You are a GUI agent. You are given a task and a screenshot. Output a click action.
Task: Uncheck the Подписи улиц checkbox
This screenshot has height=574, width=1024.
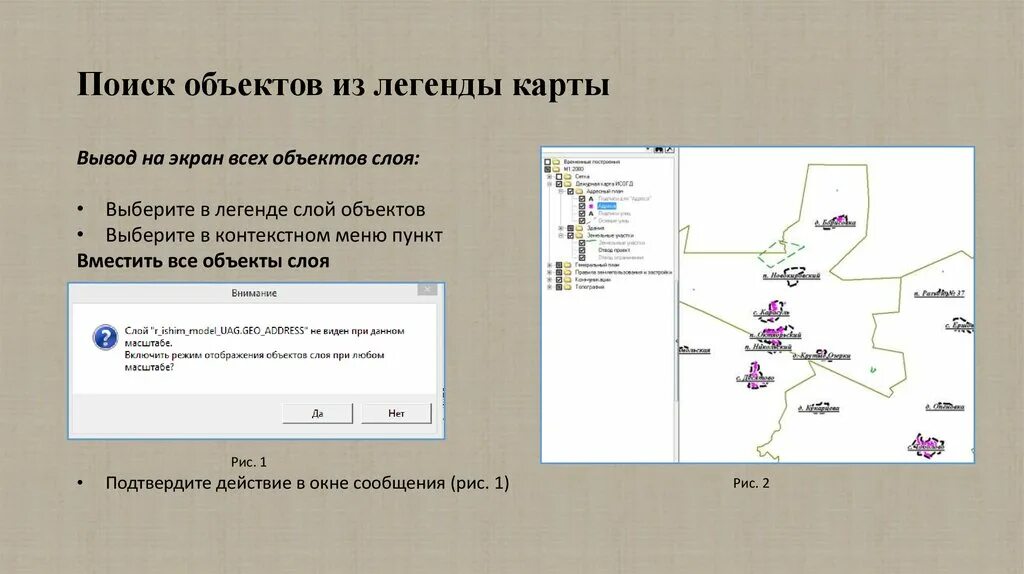[582, 214]
